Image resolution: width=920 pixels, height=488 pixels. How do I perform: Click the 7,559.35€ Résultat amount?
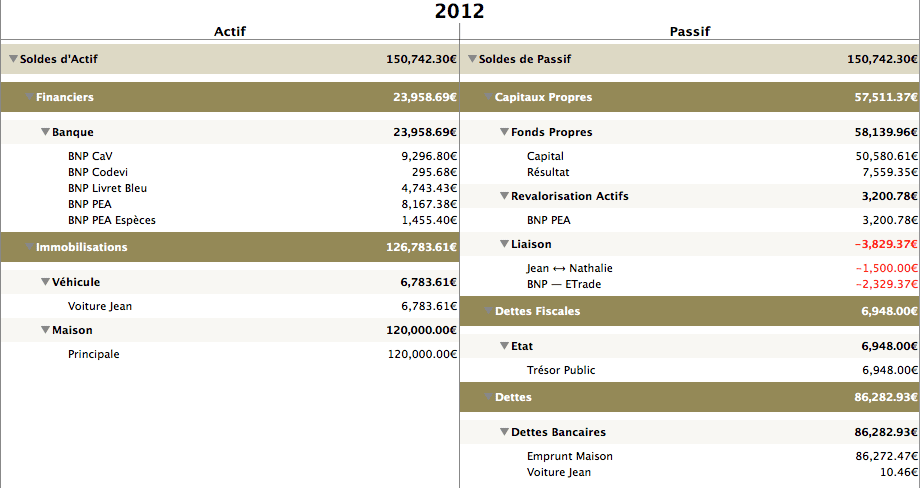[889, 172]
